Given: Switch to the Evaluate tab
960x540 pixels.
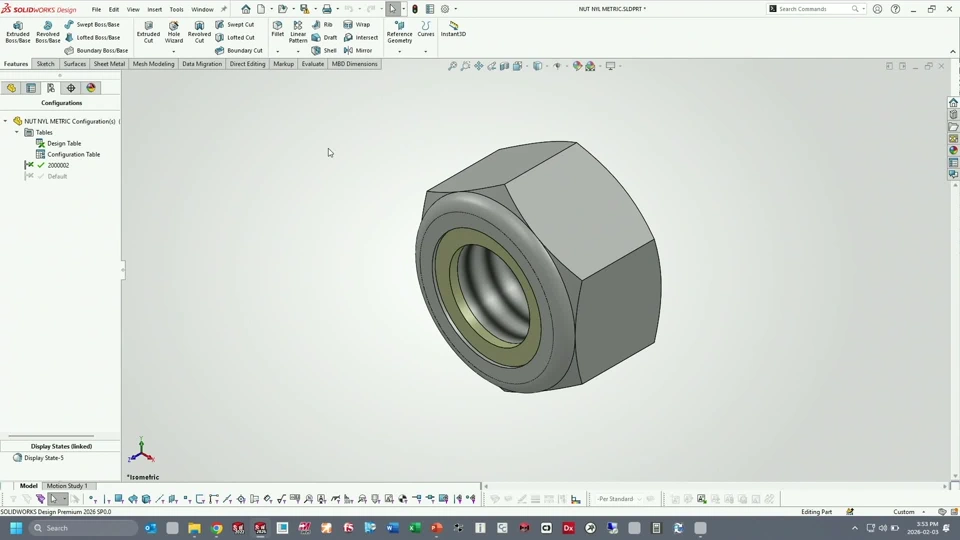Looking at the screenshot, I should click(312, 64).
